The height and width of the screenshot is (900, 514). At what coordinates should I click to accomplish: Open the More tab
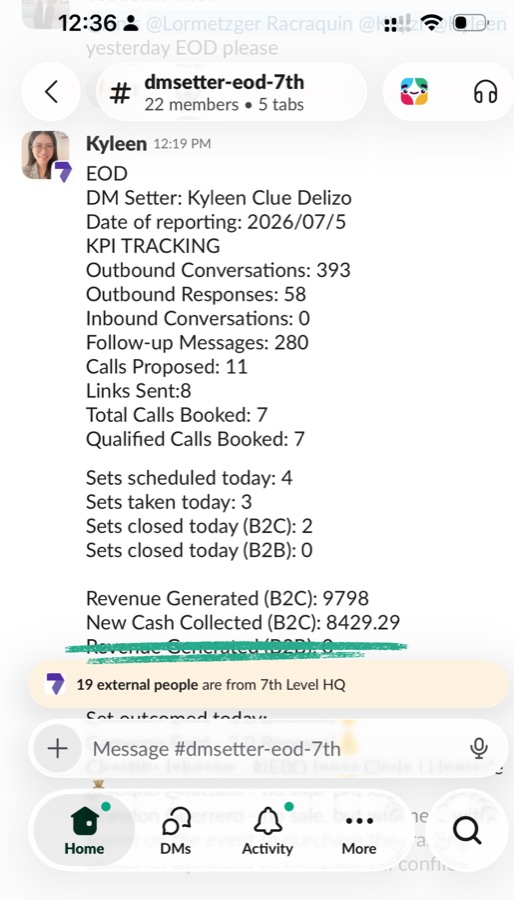(x=359, y=830)
